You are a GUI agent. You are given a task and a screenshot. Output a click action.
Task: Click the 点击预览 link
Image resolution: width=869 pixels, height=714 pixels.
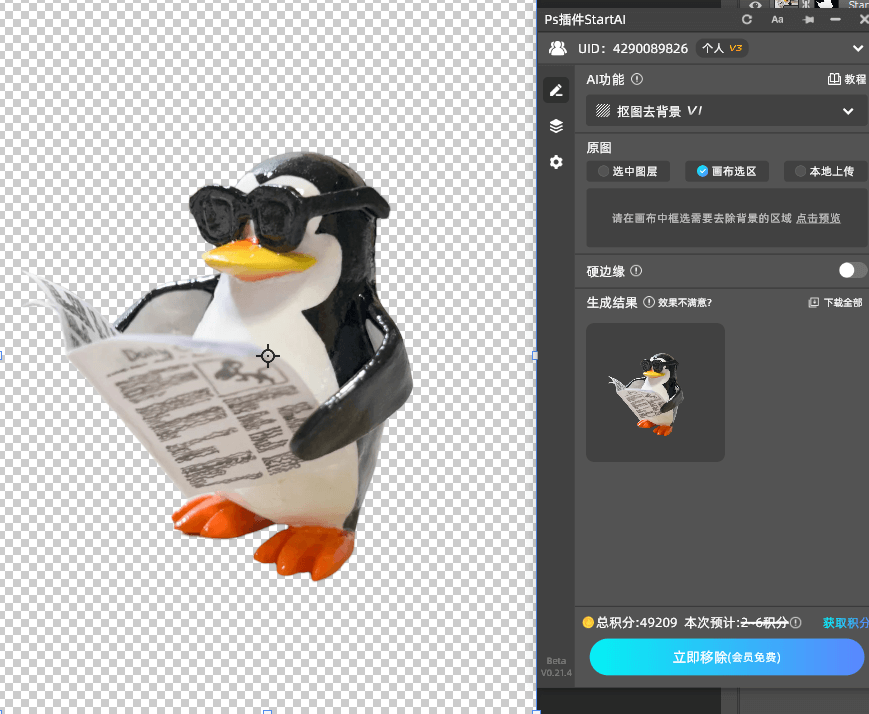(818, 218)
